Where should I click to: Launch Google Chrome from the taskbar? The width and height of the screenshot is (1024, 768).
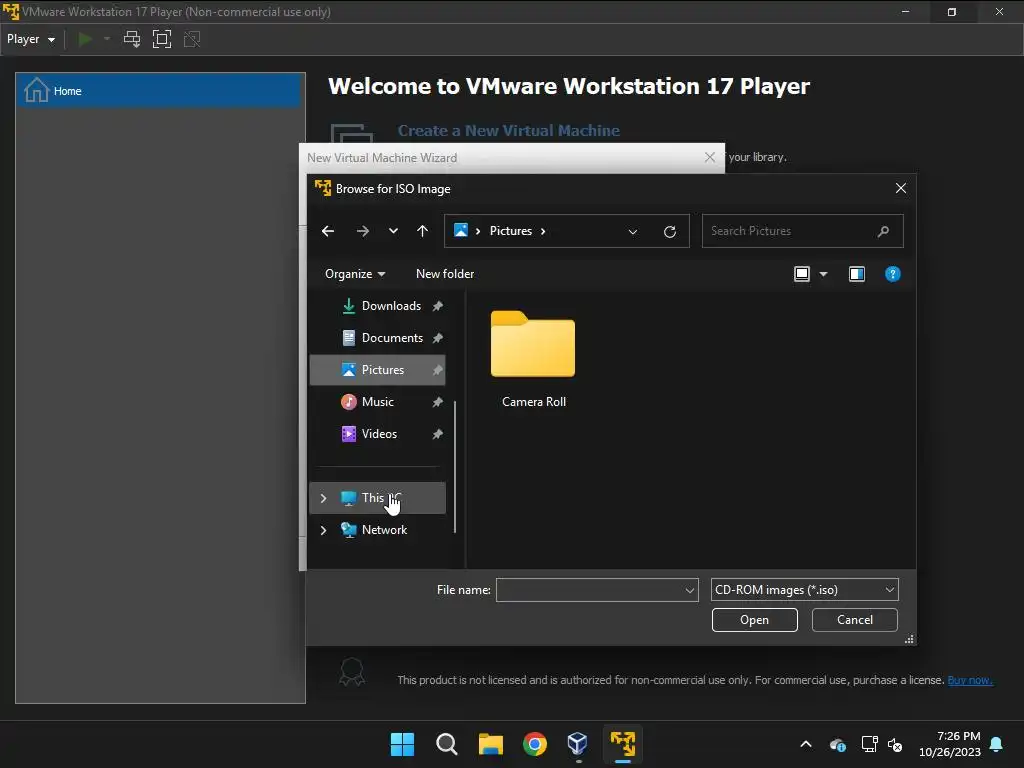coord(534,744)
